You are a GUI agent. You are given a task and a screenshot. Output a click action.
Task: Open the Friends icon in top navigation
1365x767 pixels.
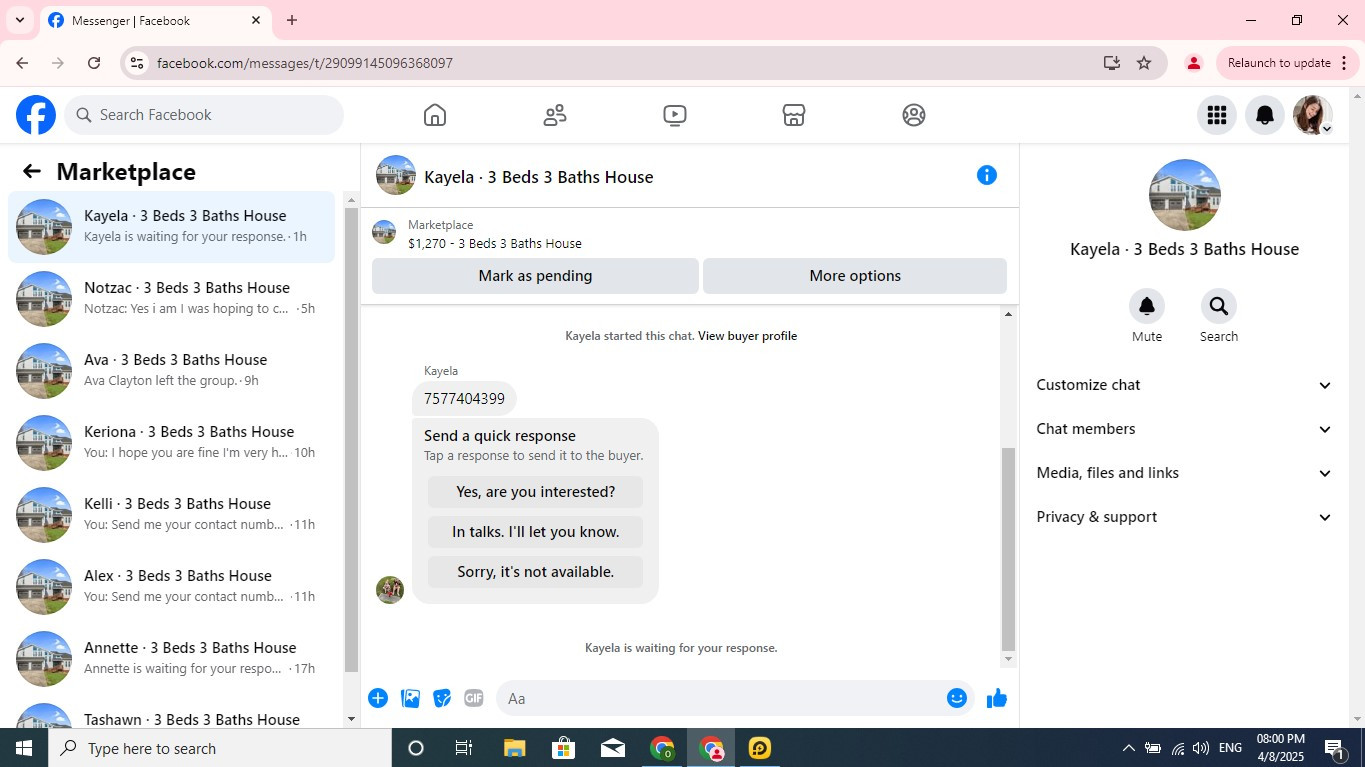(x=555, y=115)
